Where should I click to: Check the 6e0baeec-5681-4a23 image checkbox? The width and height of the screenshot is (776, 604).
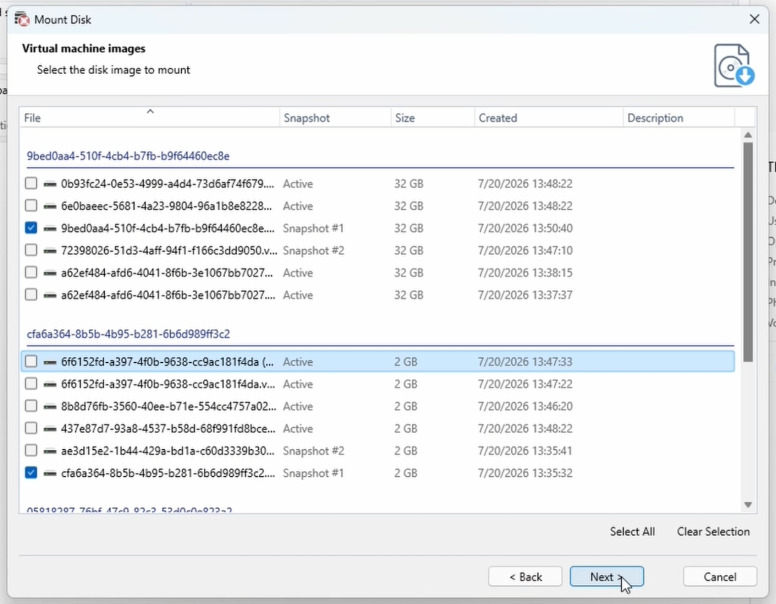pos(31,205)
